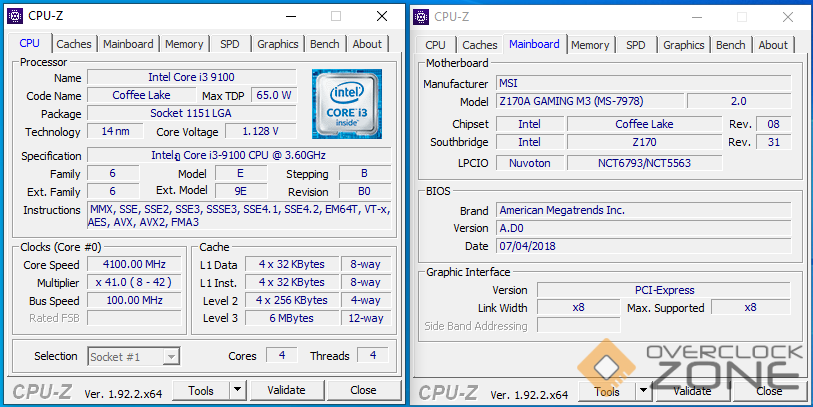Open Bench tab in the right window
The width and height of the screenshot is (813, 407).
coord(731,45)
